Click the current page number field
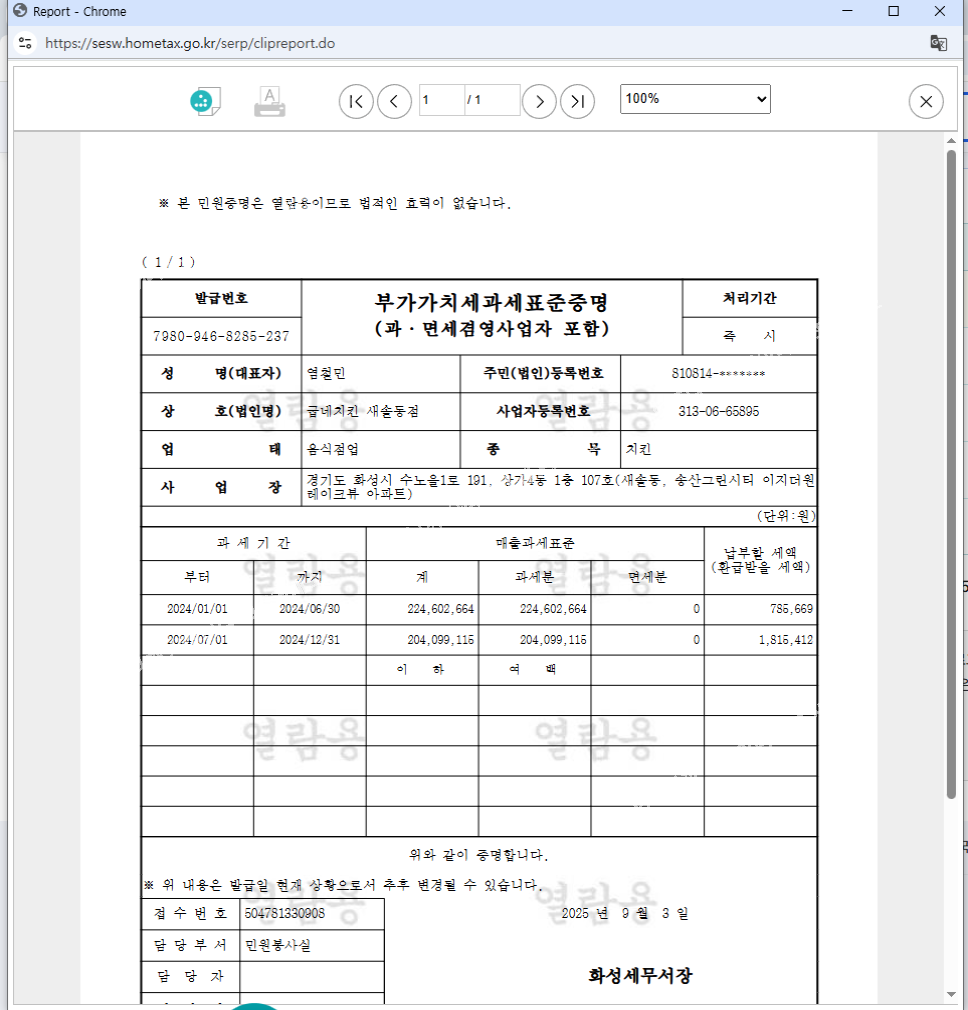 coord(441,100)
